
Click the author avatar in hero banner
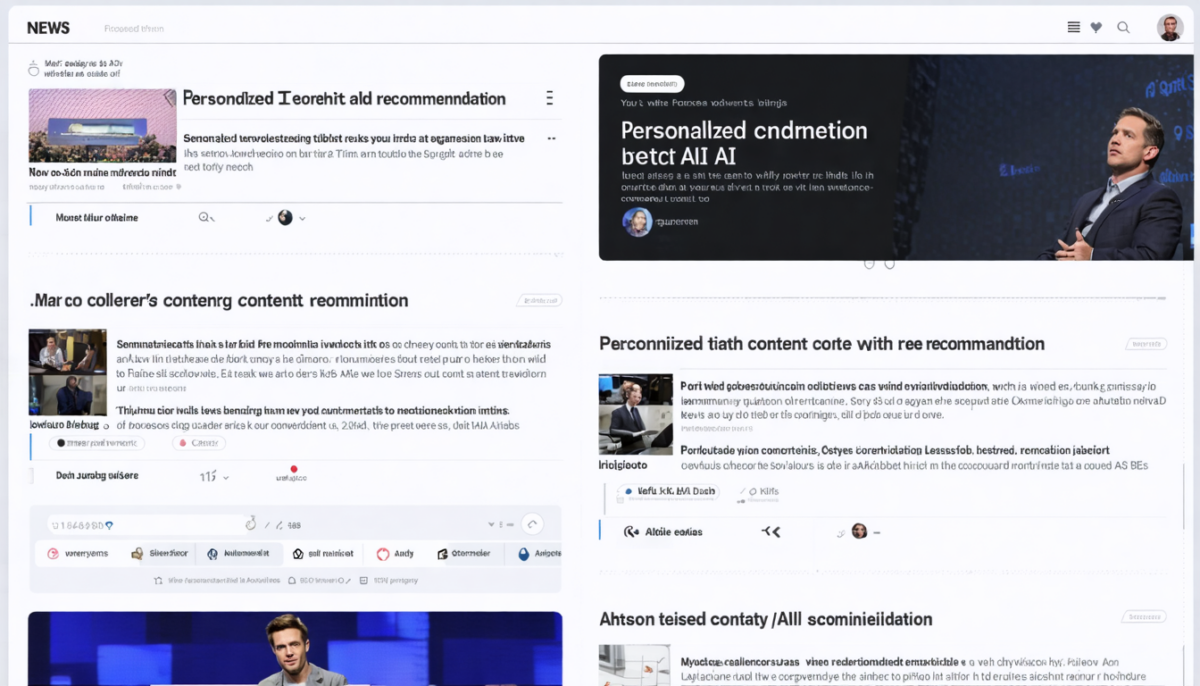click(x=637, y=222)
